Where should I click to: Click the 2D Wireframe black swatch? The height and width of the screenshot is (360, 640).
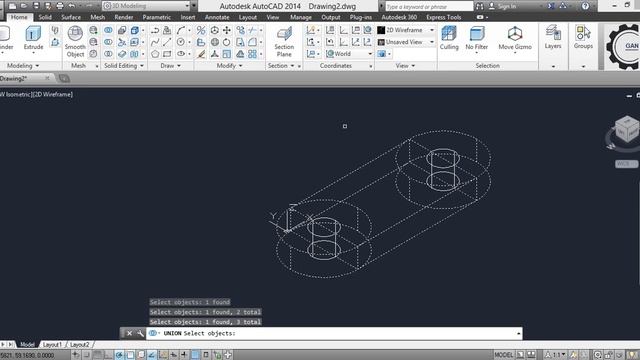(x=381, y=30)
